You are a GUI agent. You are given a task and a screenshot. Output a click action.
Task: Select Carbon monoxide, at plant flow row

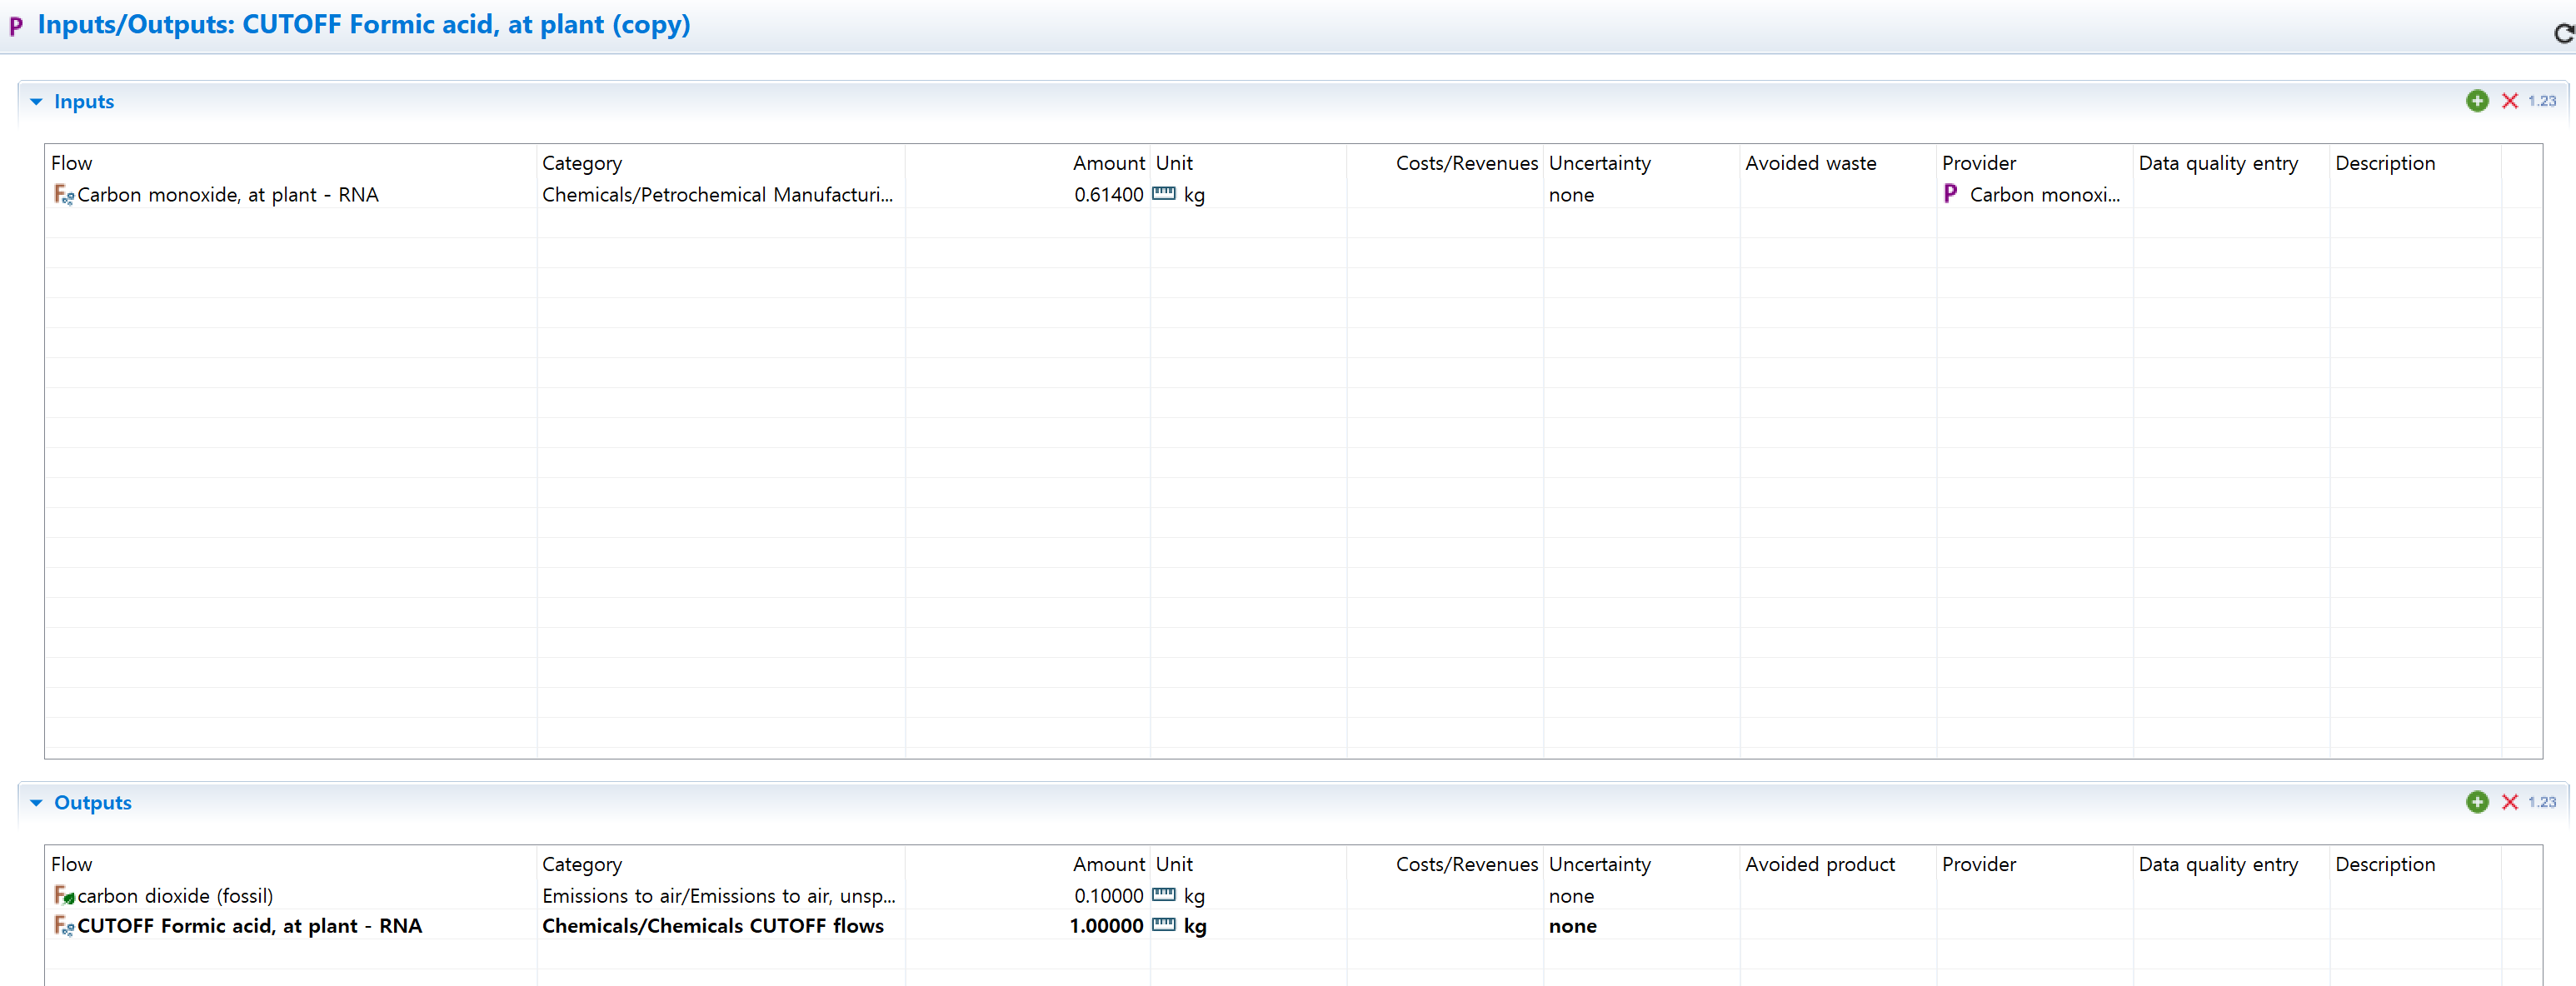[227, 195]
